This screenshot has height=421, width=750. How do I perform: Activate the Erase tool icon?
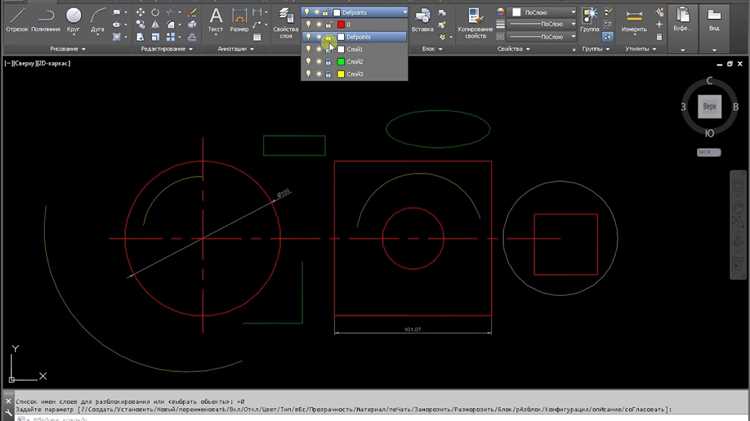click(192, 12)
